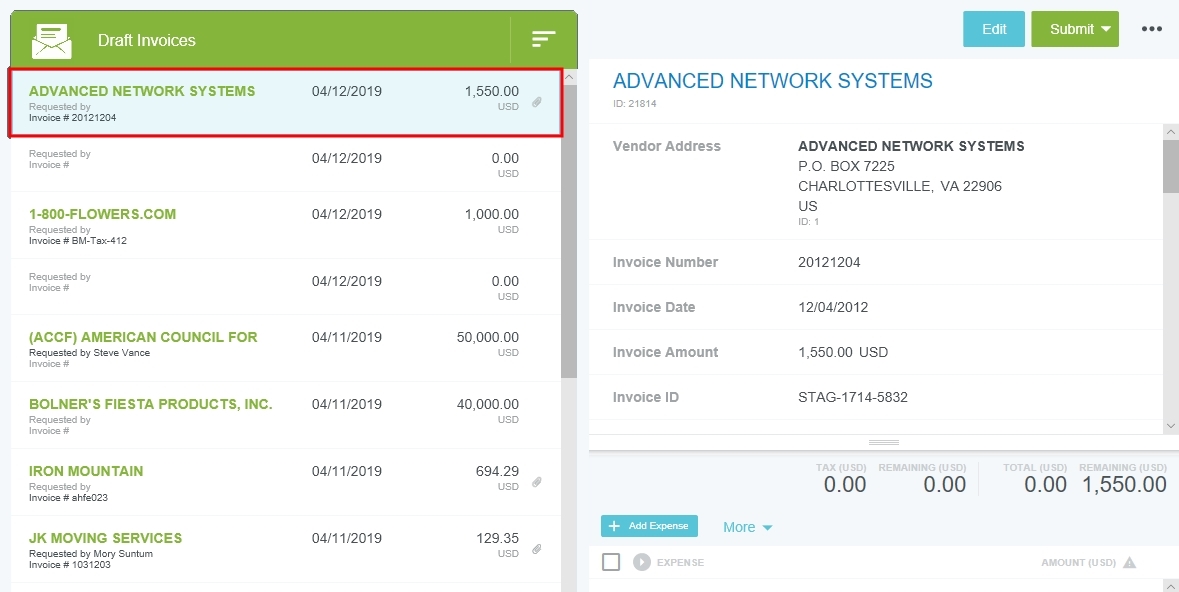Click the Add Expense button
Screen dimensions: 1179x592
[649, 526]
